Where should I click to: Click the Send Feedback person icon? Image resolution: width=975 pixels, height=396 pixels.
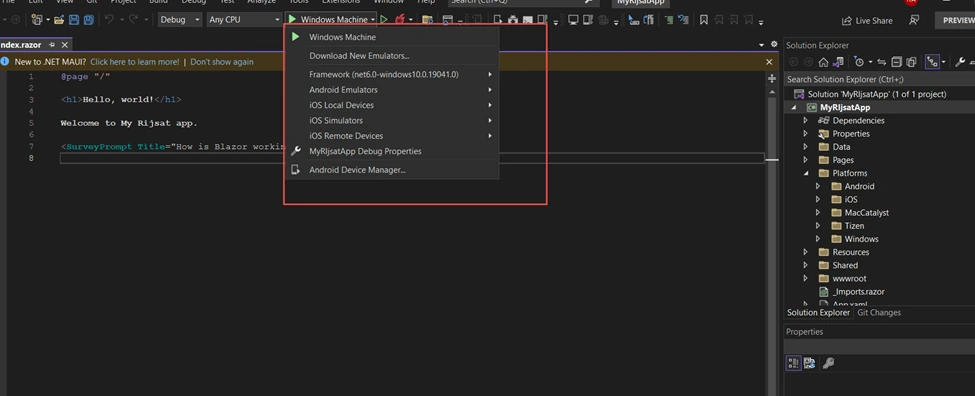pos(913,20)
